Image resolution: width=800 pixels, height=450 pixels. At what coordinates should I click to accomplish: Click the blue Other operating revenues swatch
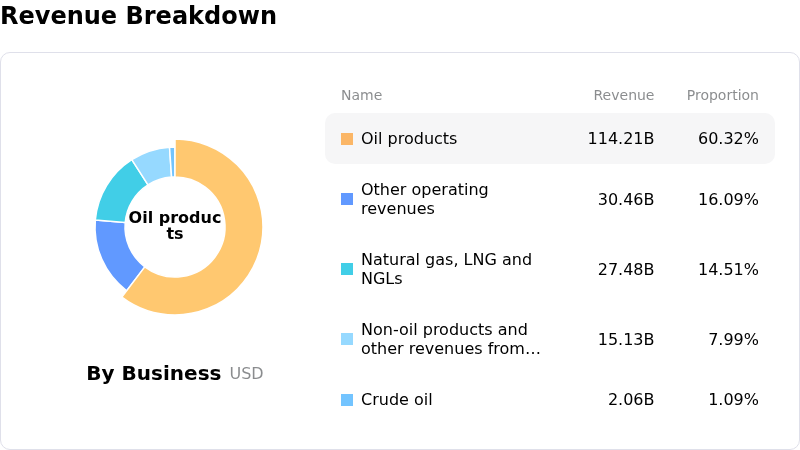click(347, 199)
